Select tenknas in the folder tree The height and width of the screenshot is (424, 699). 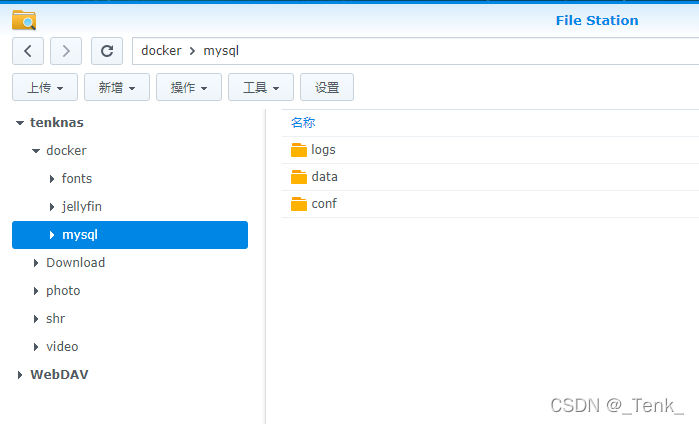coord(57,123)
